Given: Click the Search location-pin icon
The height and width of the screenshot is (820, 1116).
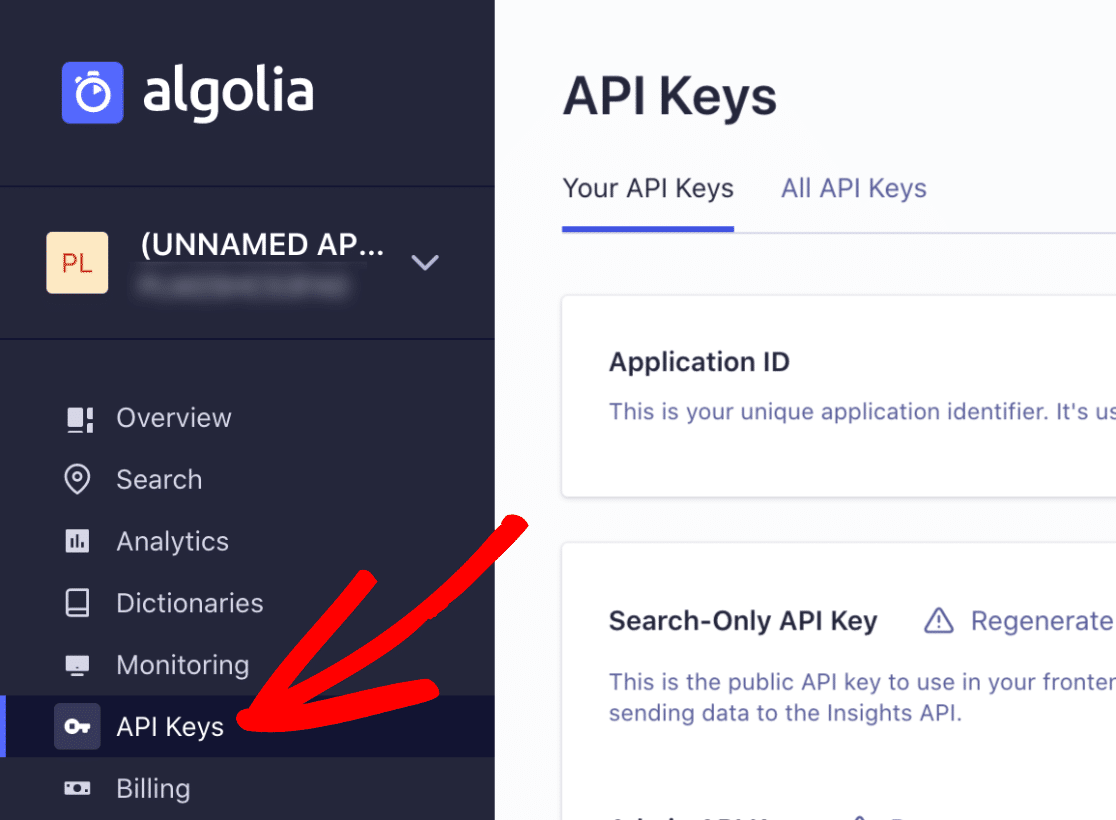Looking at the screenshot, I should click(x=77, y=479).
